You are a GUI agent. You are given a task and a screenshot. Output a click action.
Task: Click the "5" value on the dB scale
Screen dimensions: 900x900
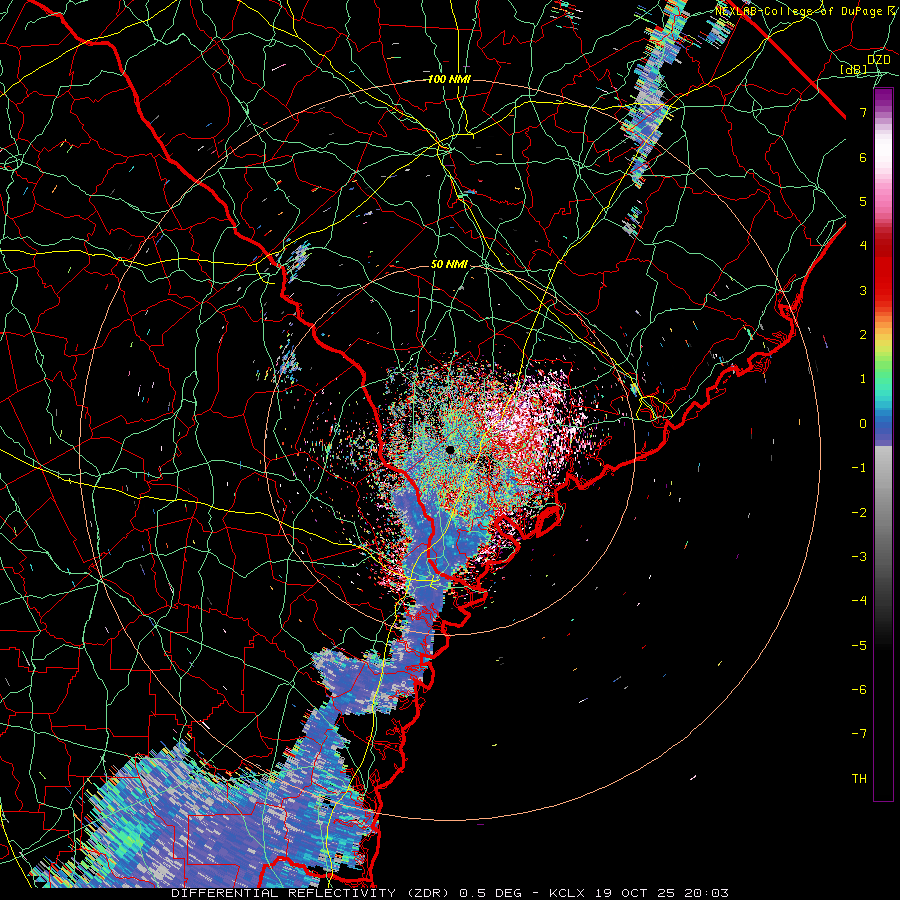(863, 201)
